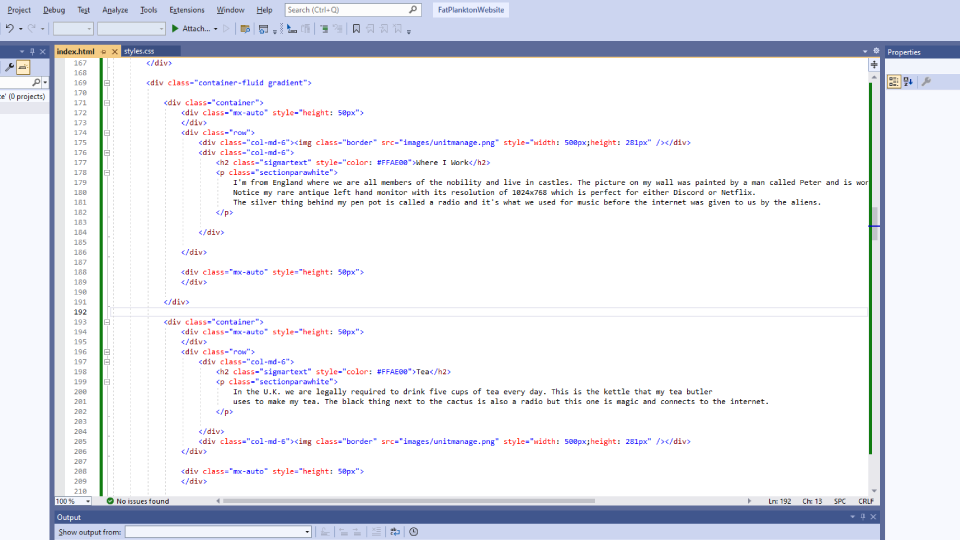Click 'No issues found' status indicator

pos(138,501)
